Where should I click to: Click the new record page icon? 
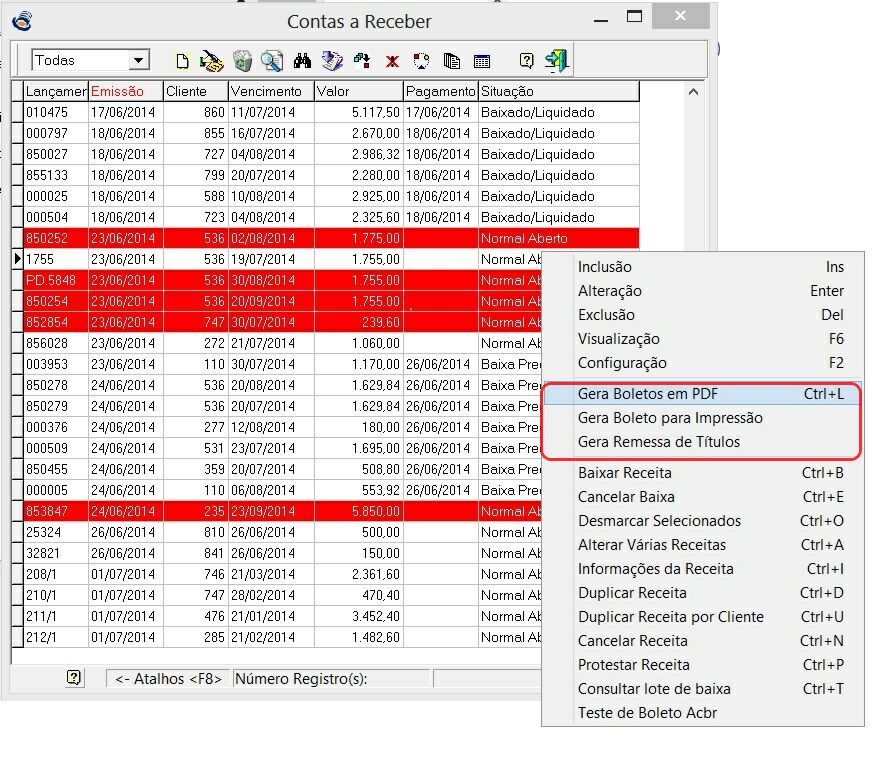pyautogui.click(x=182, y=61)
